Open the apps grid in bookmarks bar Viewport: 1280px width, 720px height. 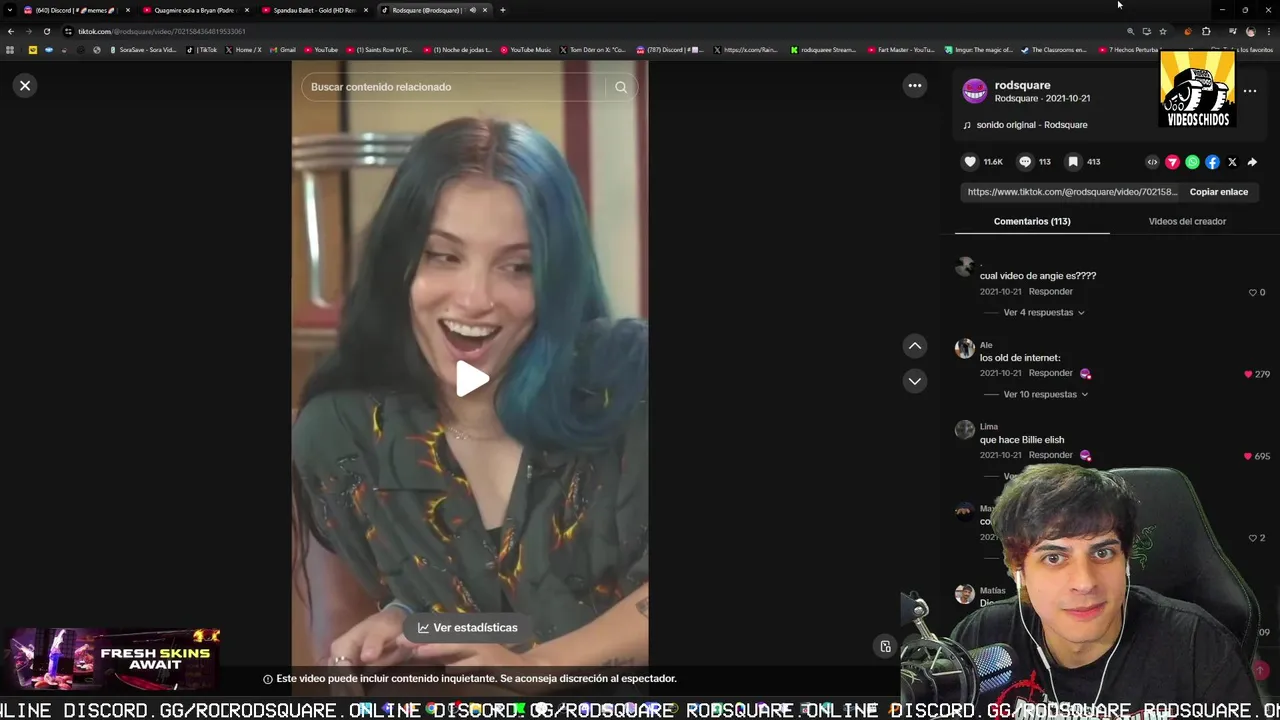(x=10, y=50)
